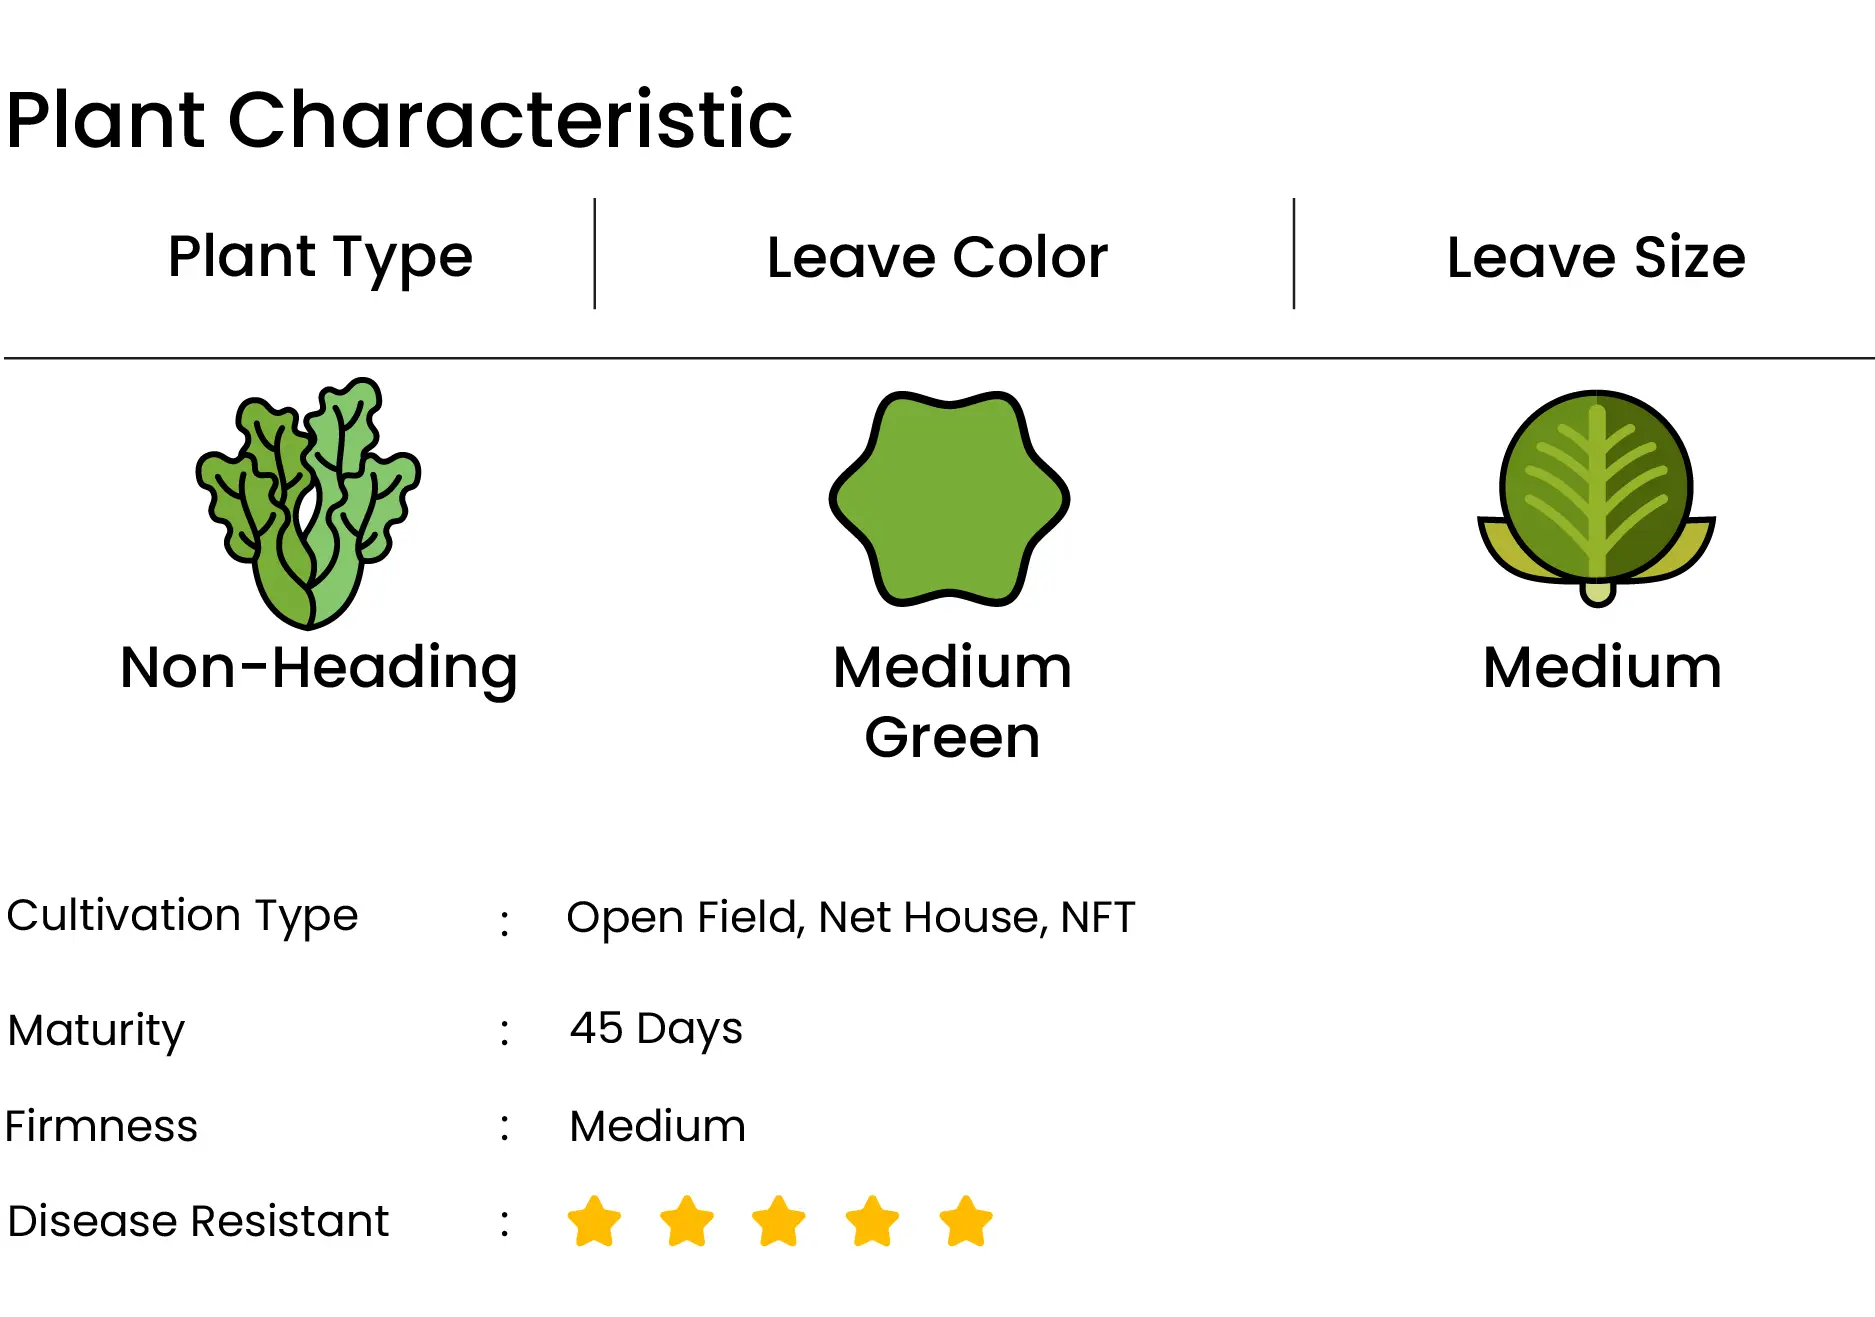Click the Medium Green label text
Screen dimensions: 1875x1317
[952, 701]
